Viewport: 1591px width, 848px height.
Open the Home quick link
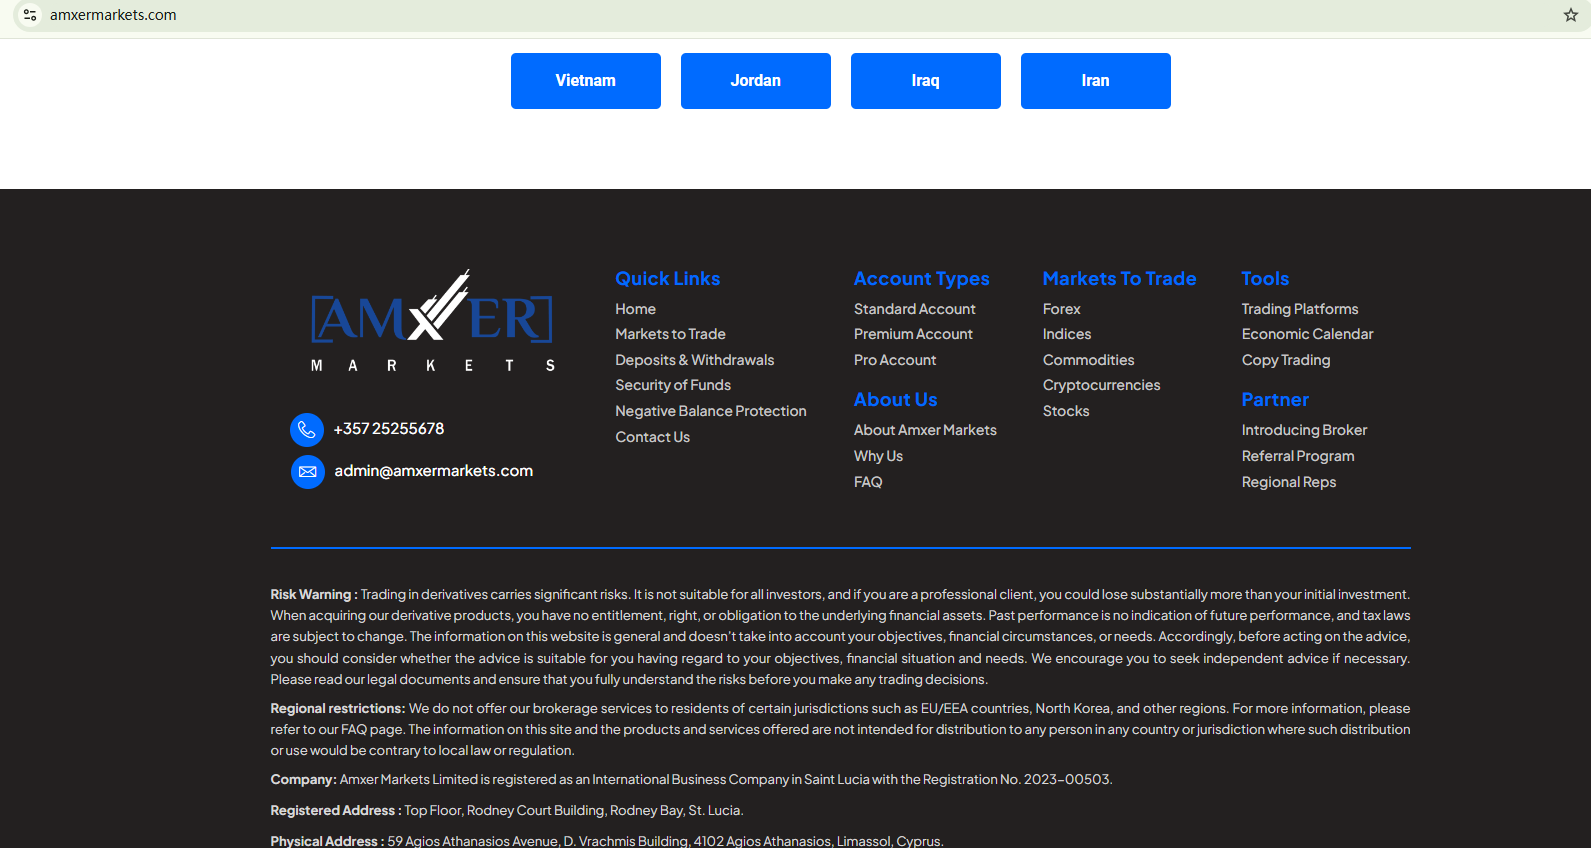[636, 309]
